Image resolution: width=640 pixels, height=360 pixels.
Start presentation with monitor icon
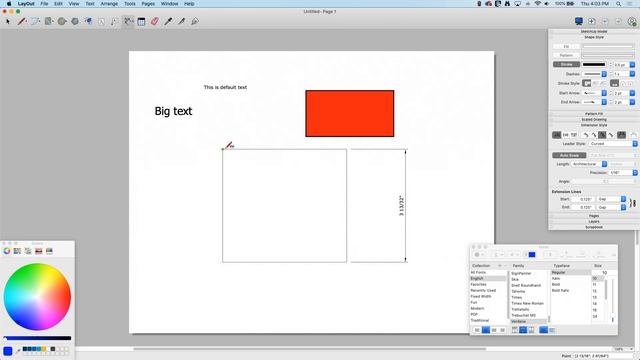point(578,21)
